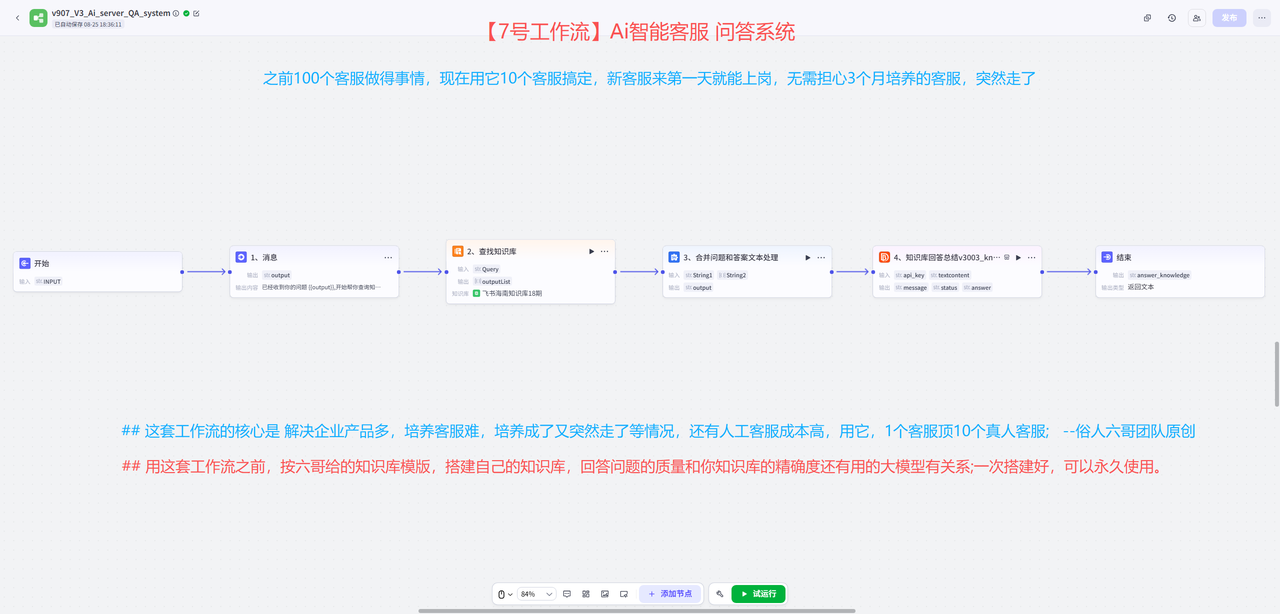Screen dimensions: 1280x614
Task: Select the 结束 end node icon
Action: (x=1107, y=257)
